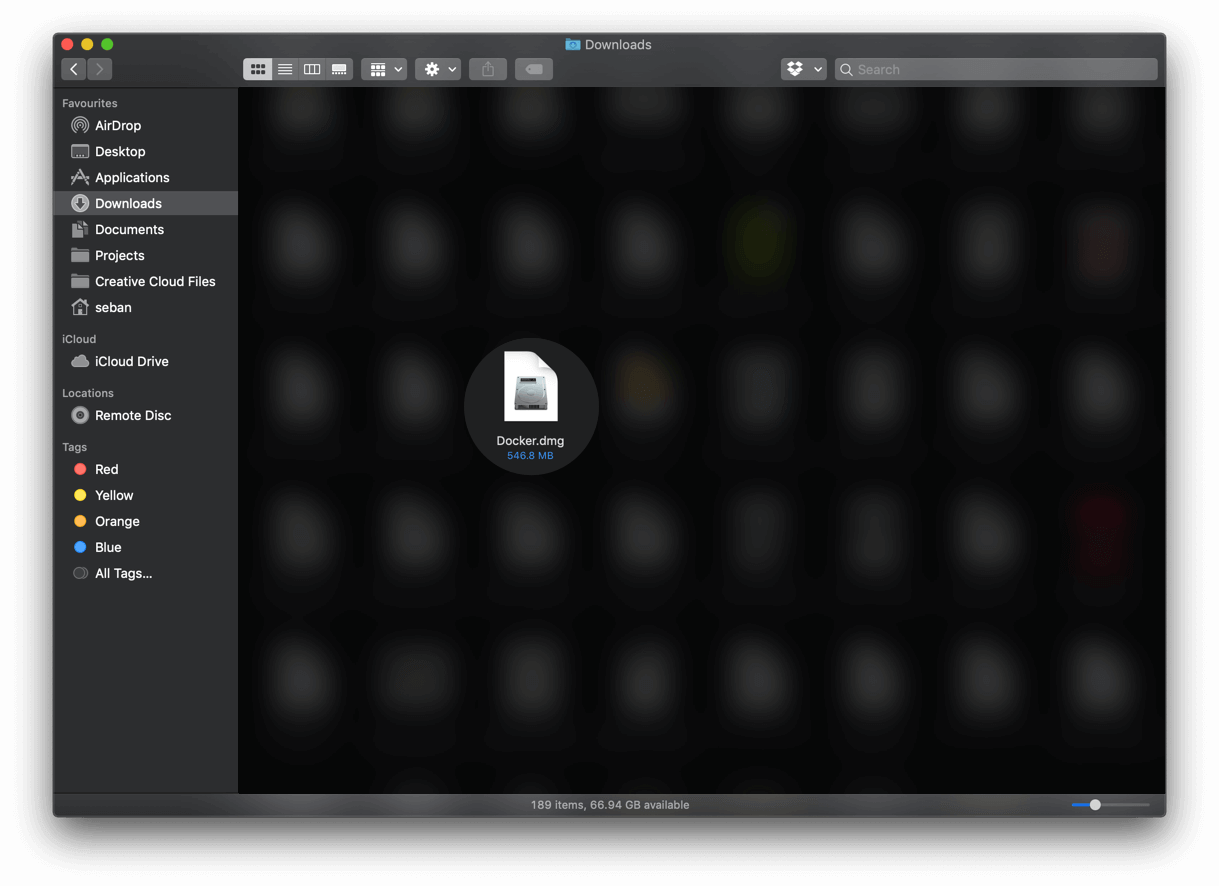Minimize the Finder window with yellow button
1219x886 pixels.
click(87, 44)
